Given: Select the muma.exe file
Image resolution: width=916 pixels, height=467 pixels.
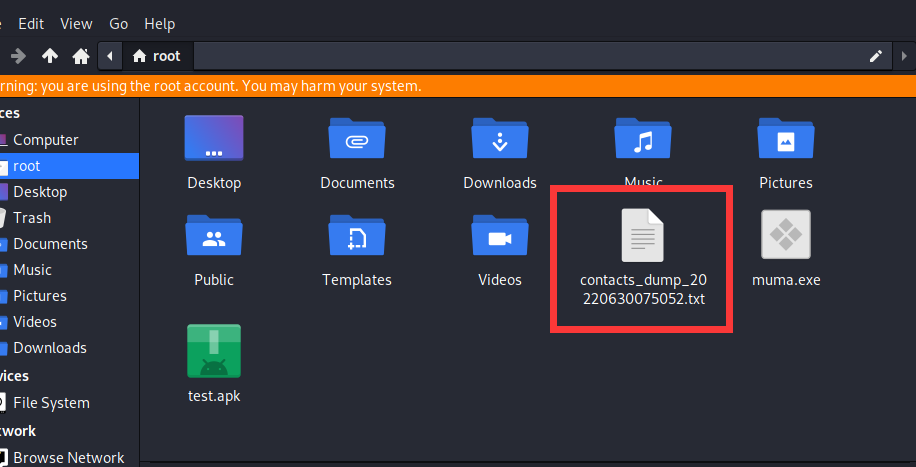Looking at the screenshot, I should pos(785,236).
